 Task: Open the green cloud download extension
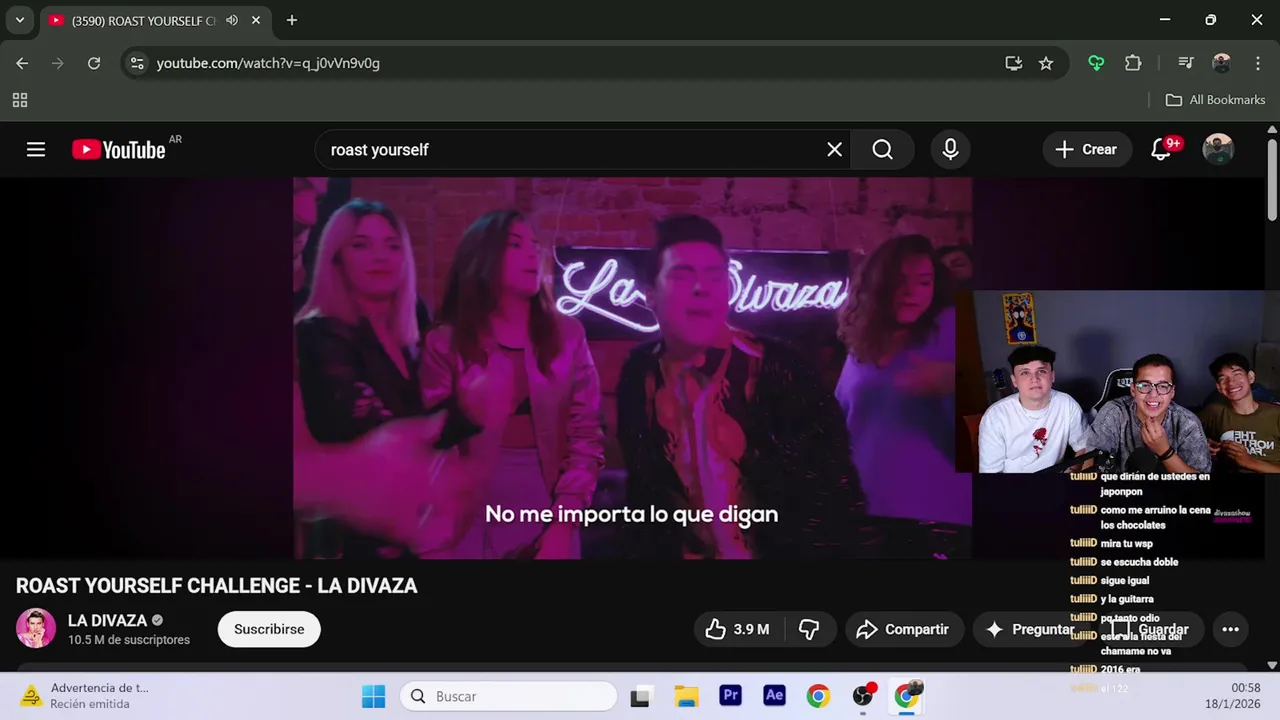pyautogui.click(x=1097, y=63)
